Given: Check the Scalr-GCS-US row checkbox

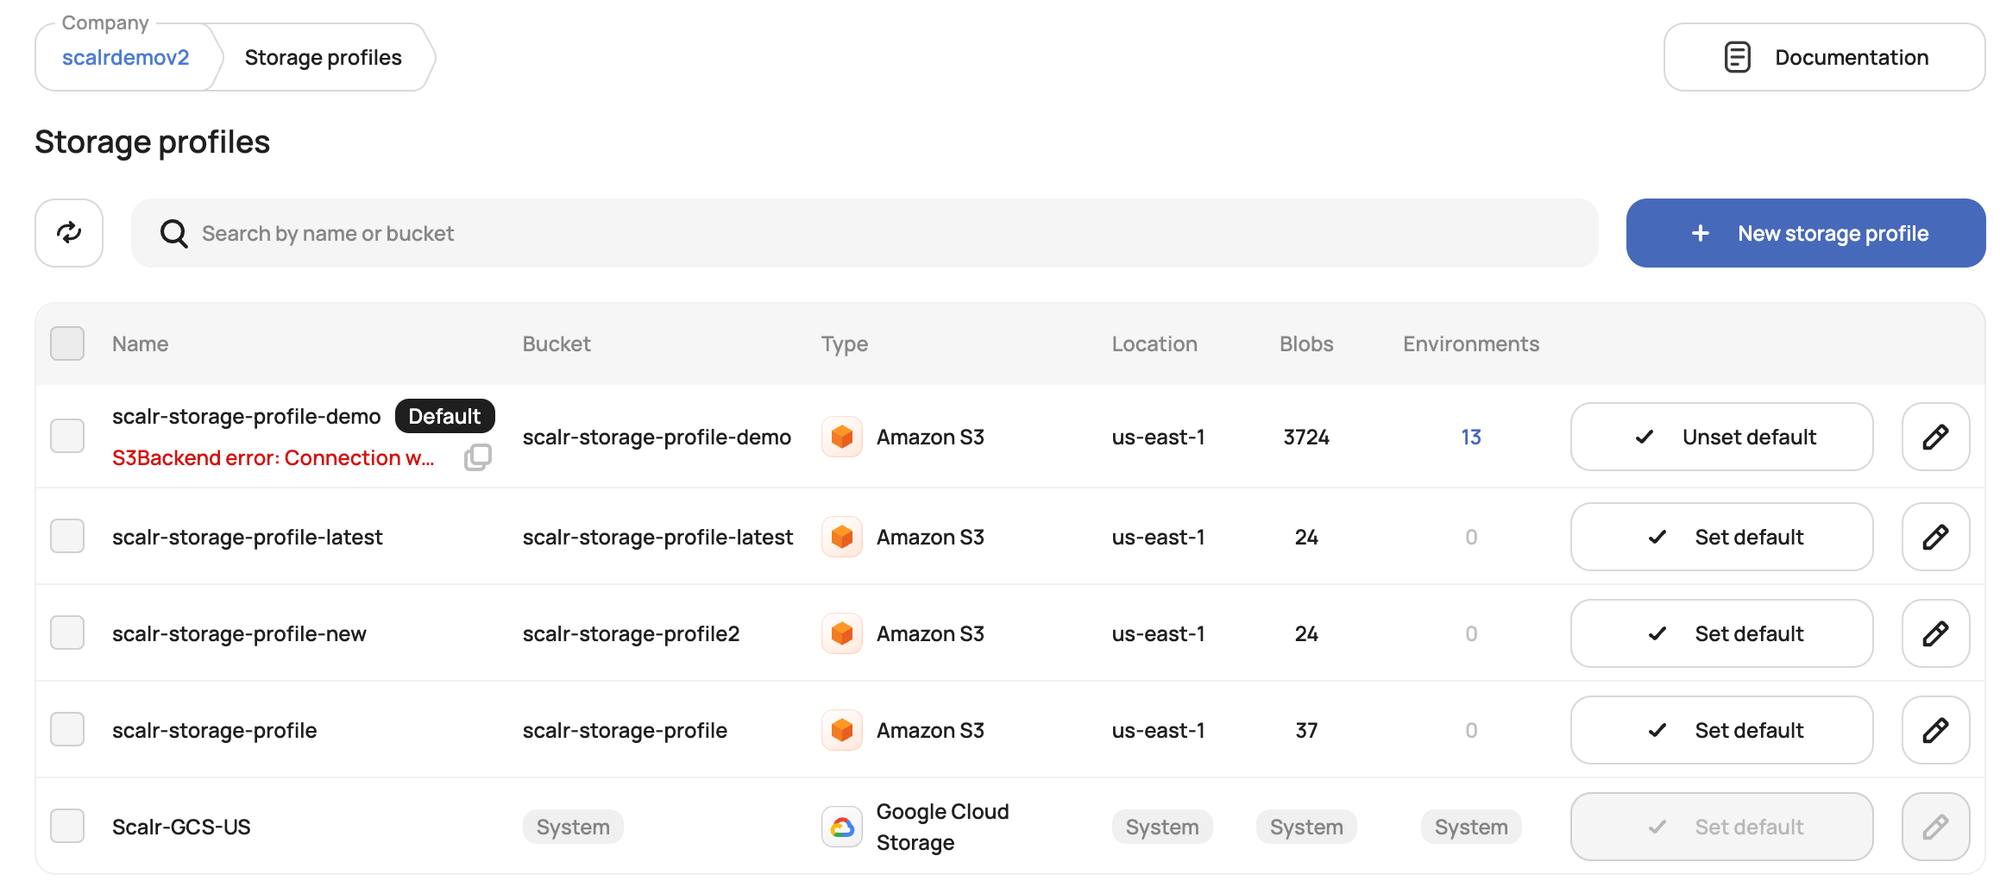Looking at the screenshot, I should point(67,826).
